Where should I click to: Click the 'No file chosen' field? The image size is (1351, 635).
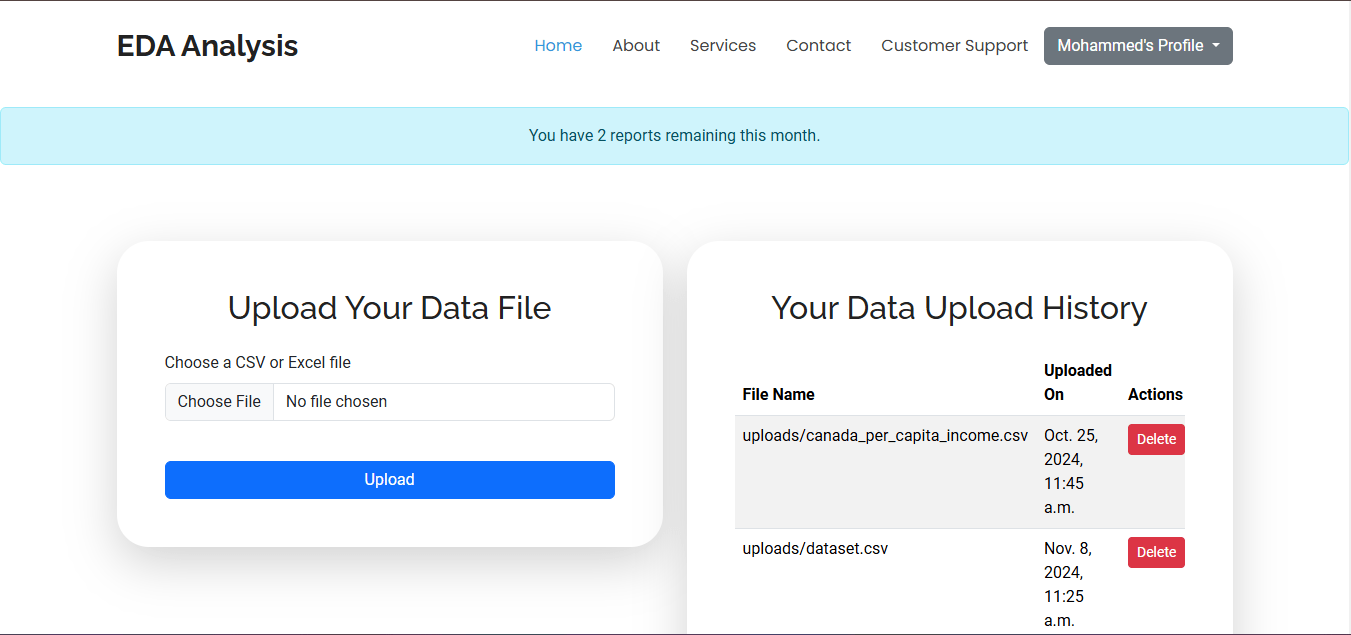tap(443, 402)
